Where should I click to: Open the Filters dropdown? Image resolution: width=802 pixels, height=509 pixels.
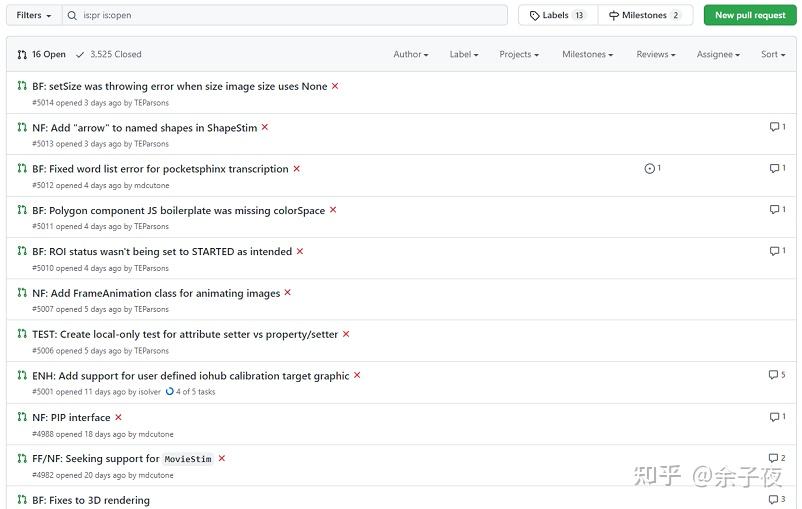32,15
